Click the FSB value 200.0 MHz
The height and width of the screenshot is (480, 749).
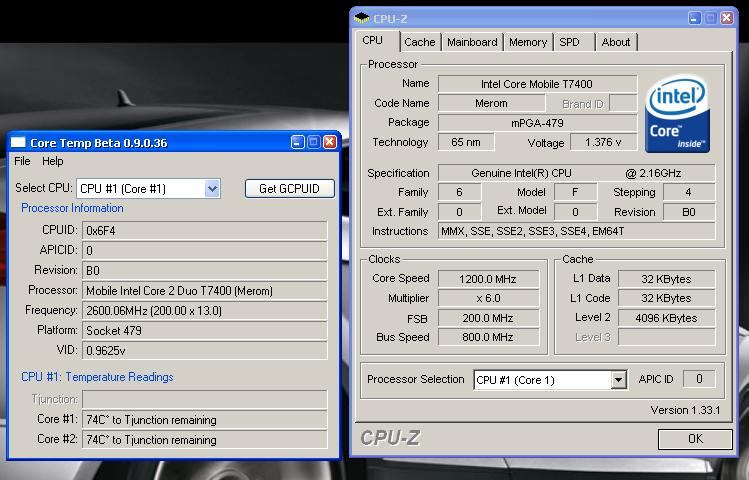(488, 318)
